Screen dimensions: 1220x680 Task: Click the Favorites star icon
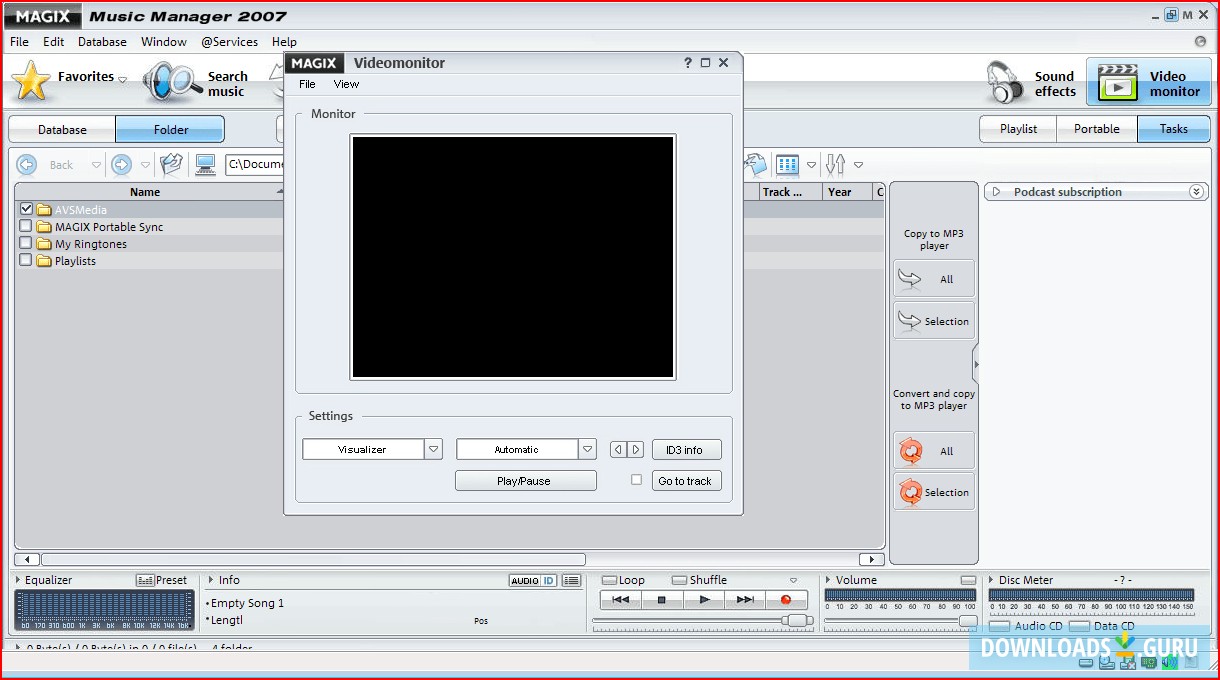[x=30, y=82]
